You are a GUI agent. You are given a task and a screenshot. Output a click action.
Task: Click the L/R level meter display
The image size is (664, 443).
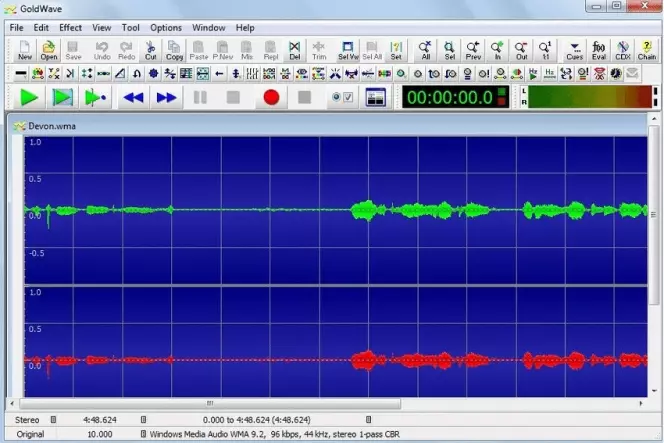coord(589,97)
